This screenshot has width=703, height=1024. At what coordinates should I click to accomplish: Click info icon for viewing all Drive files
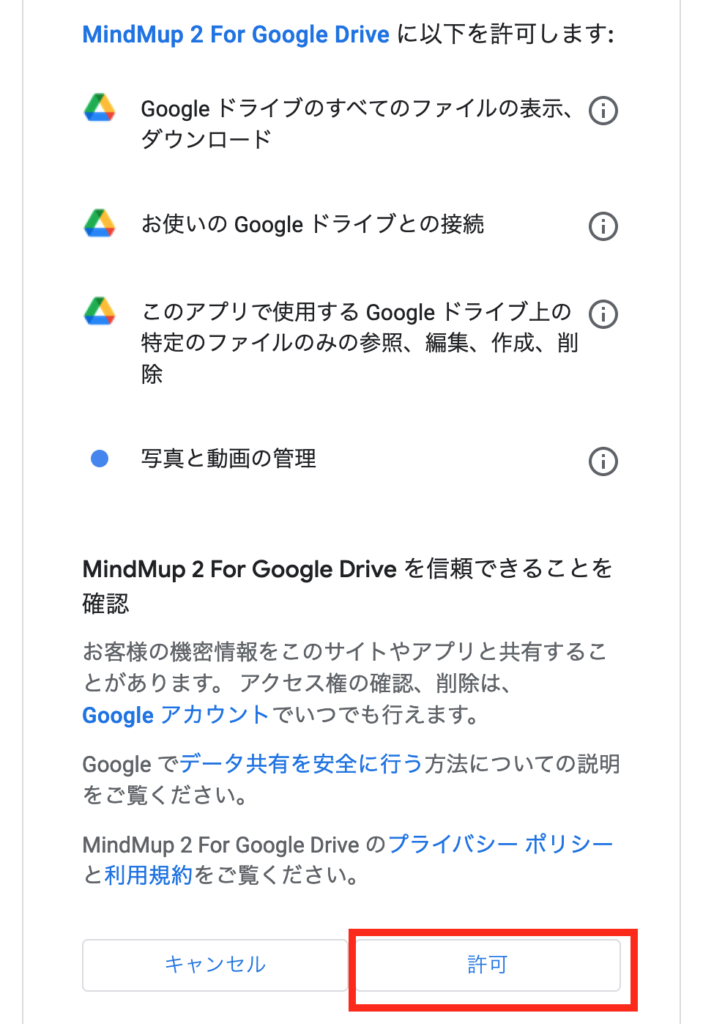pyautogui.click(x=602, y=110)
